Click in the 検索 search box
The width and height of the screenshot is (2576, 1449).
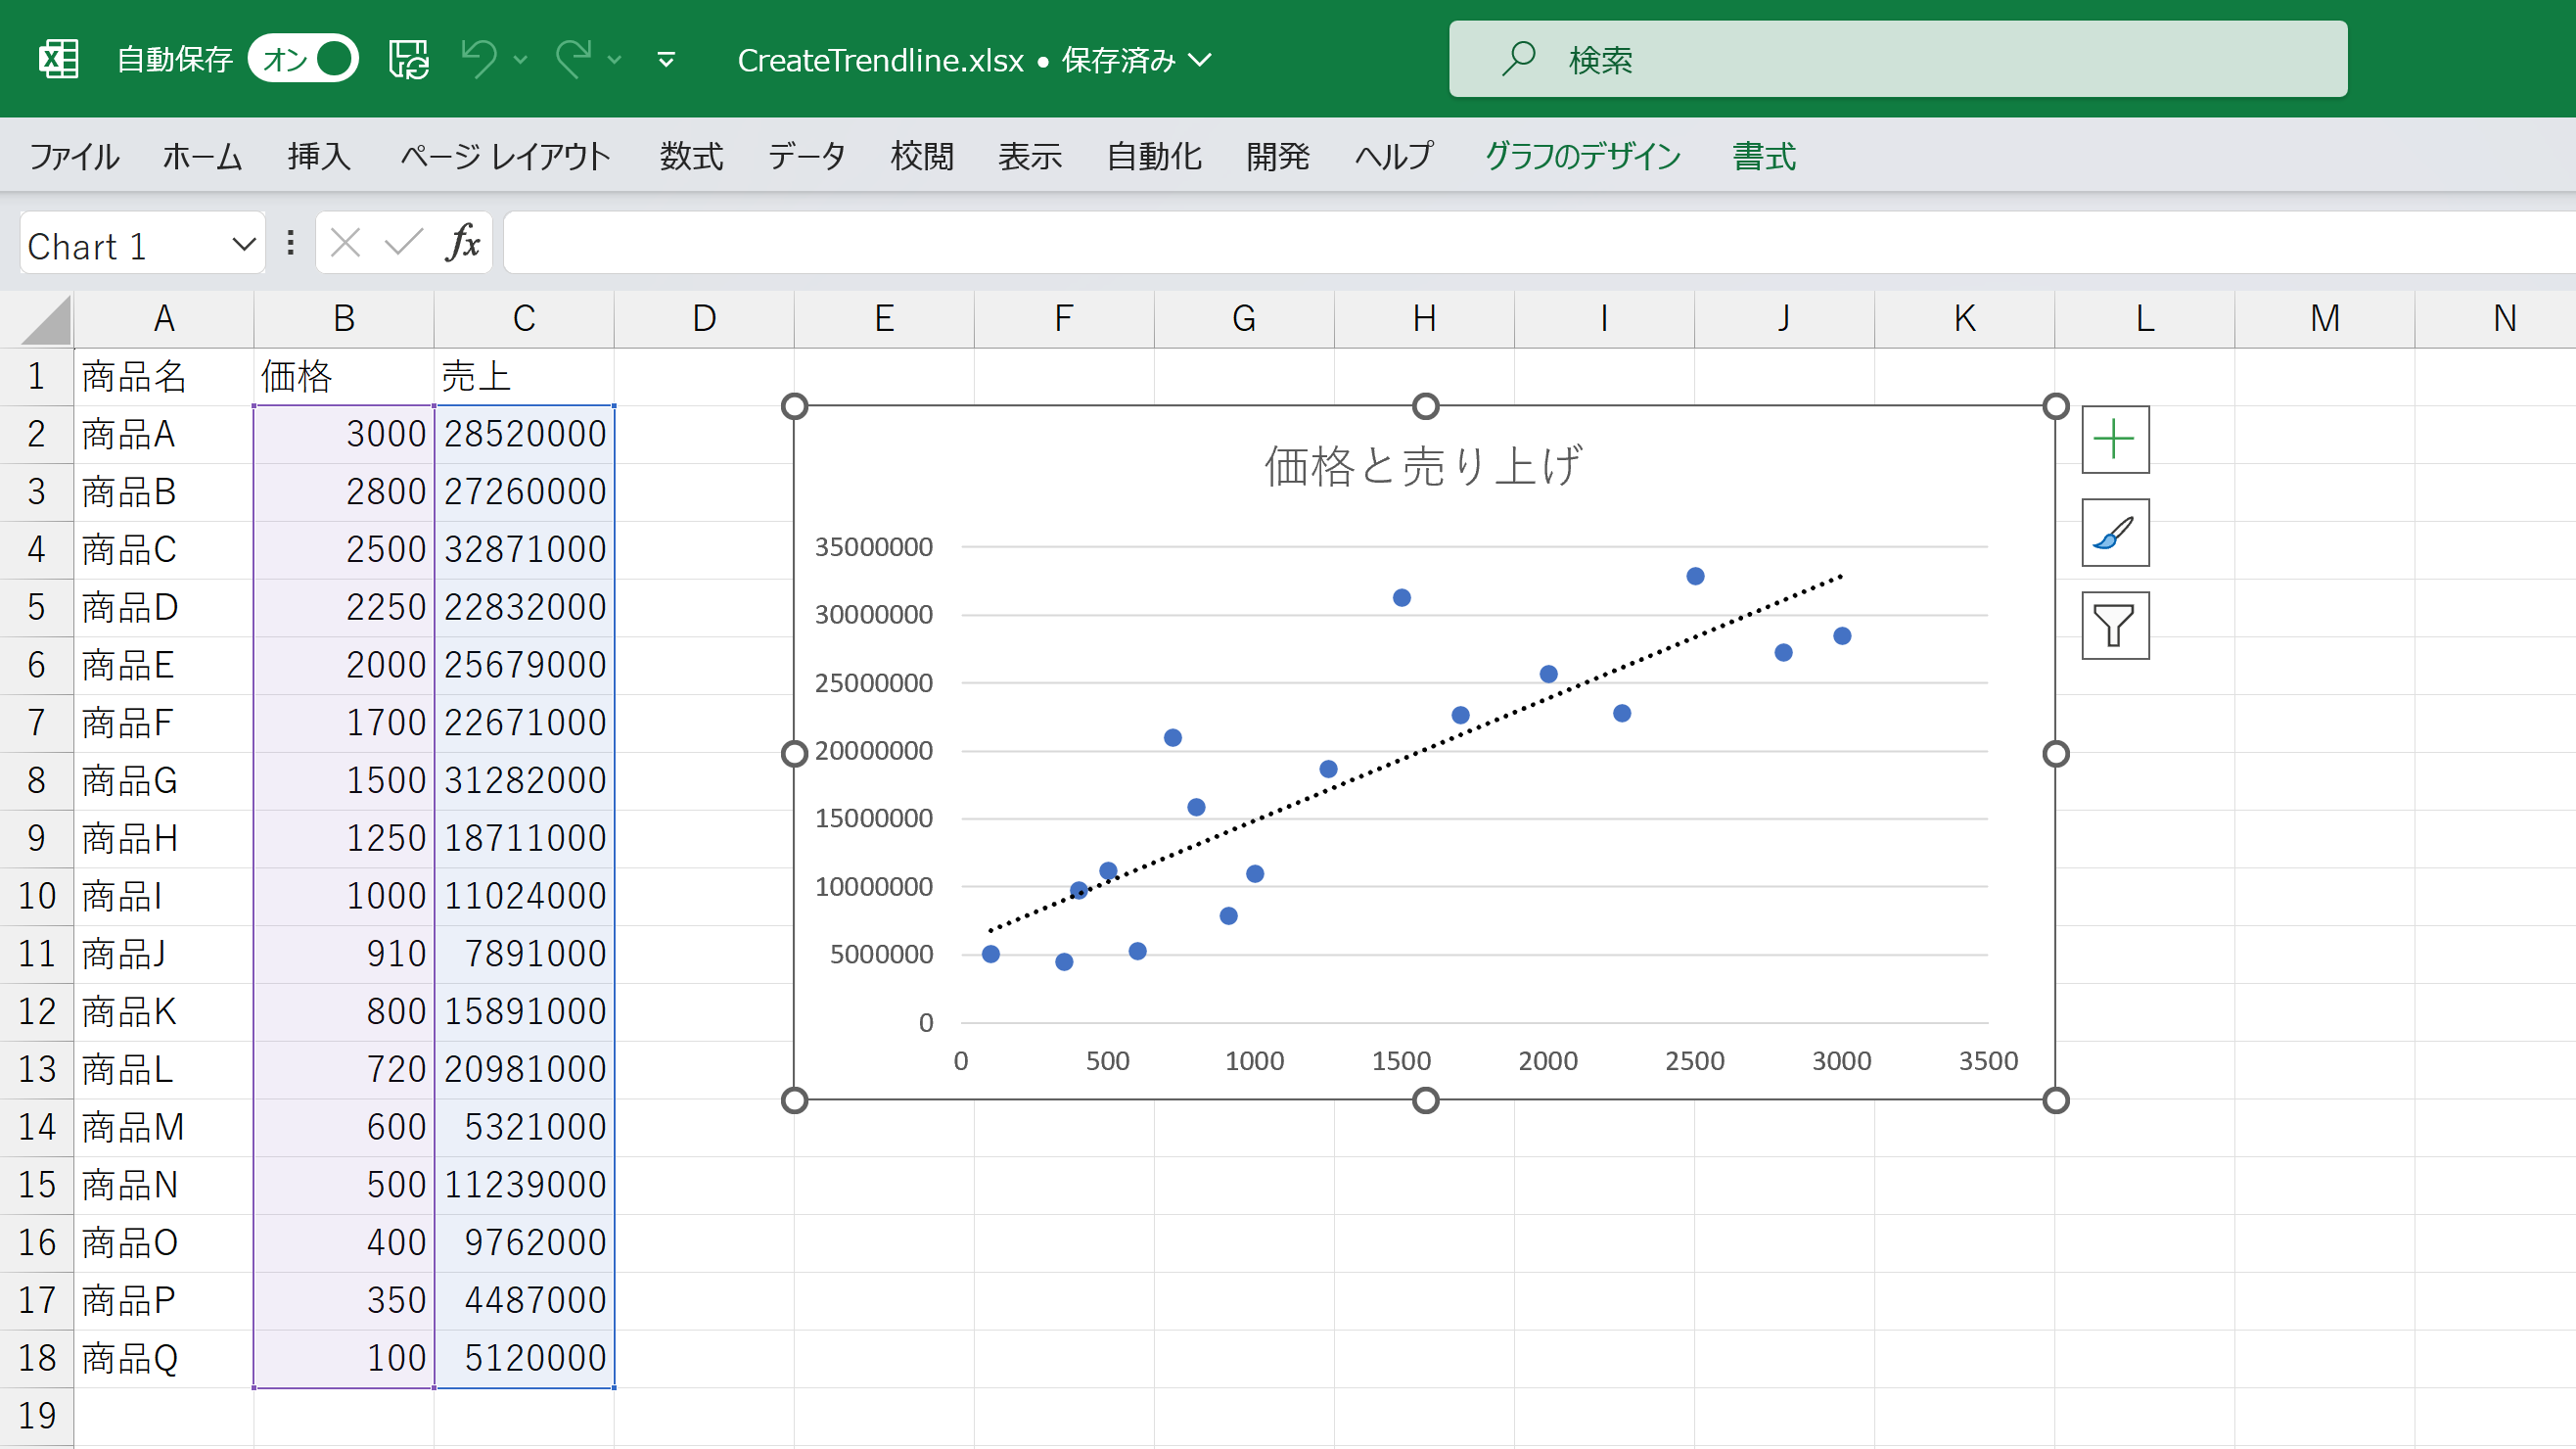1898,59
